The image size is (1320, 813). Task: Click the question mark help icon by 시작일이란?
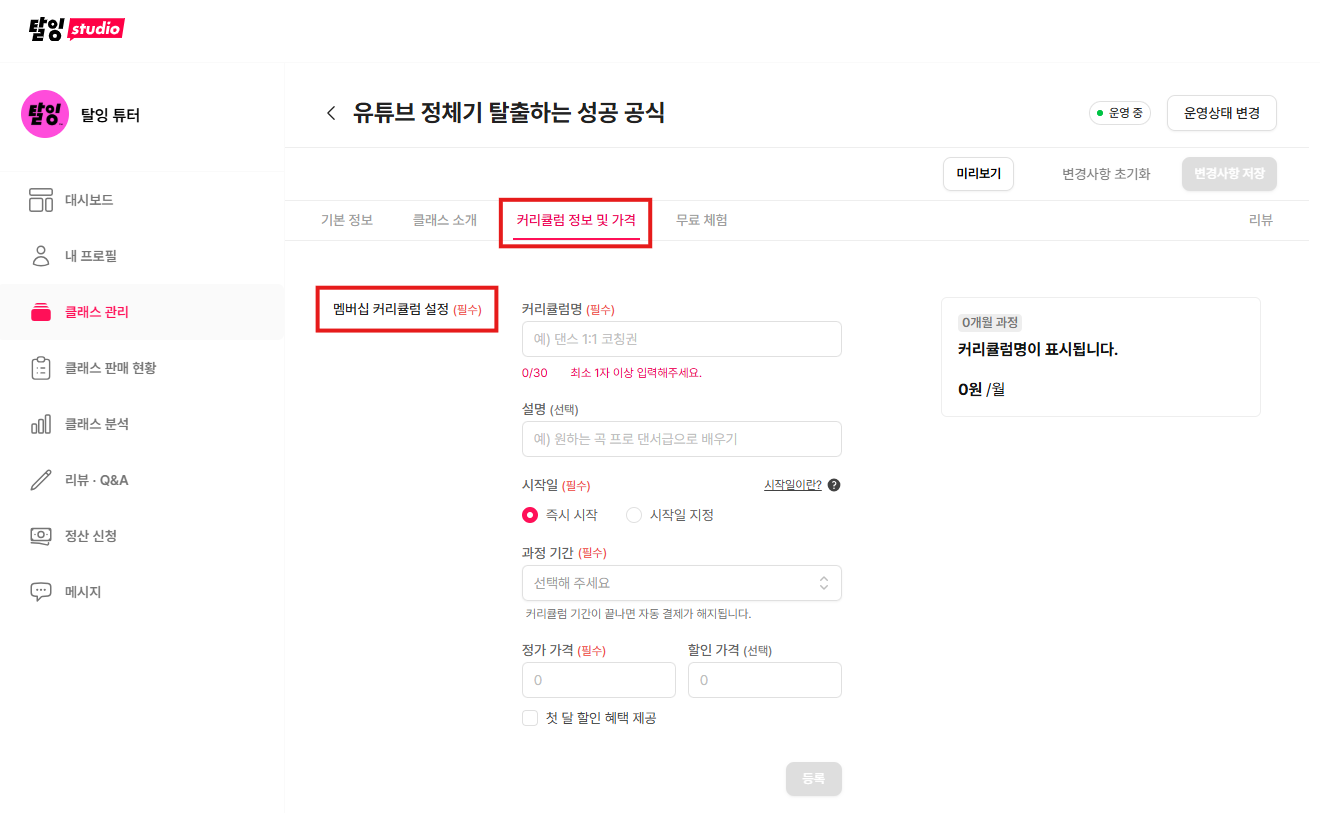(834, 485)
